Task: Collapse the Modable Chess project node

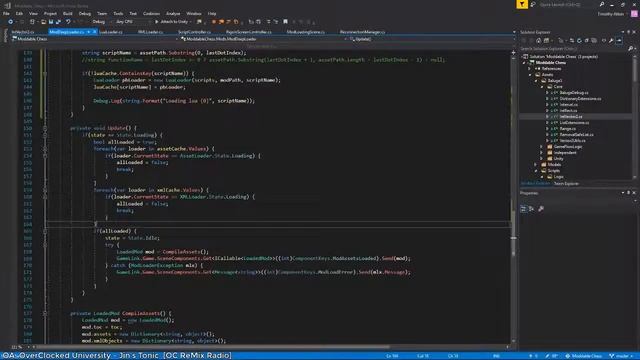Action: [524, 63]
